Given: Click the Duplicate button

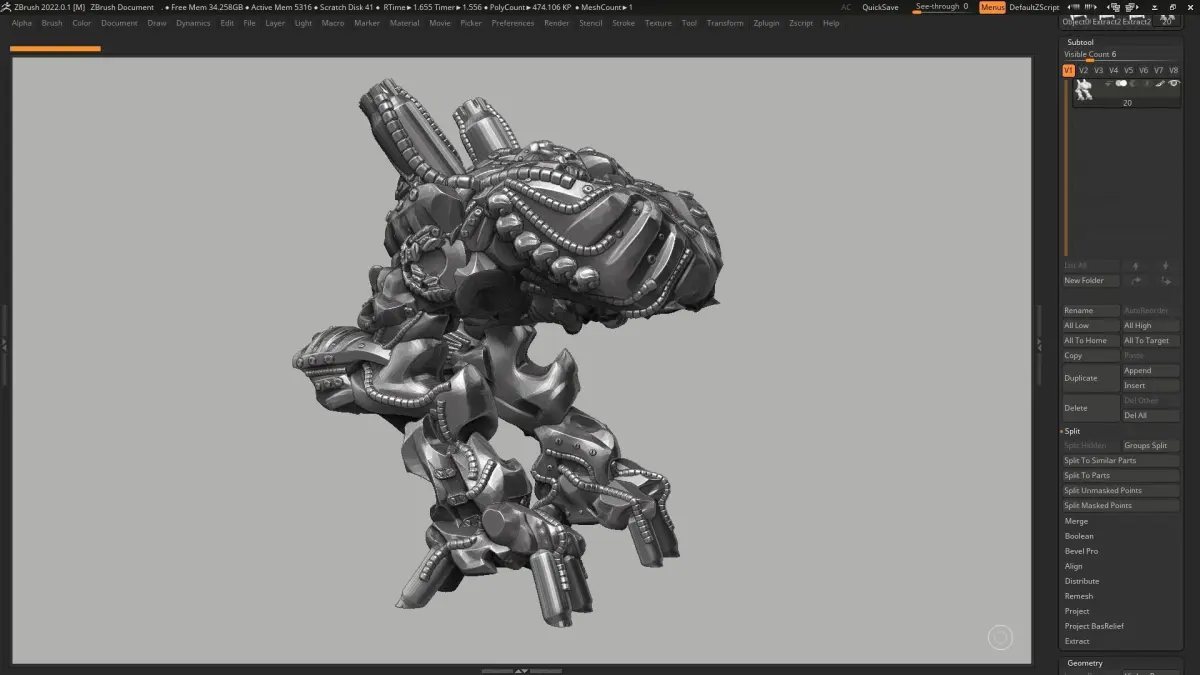Looking at the screenshot, I should pyautogui.click(x=1091, y=378).
